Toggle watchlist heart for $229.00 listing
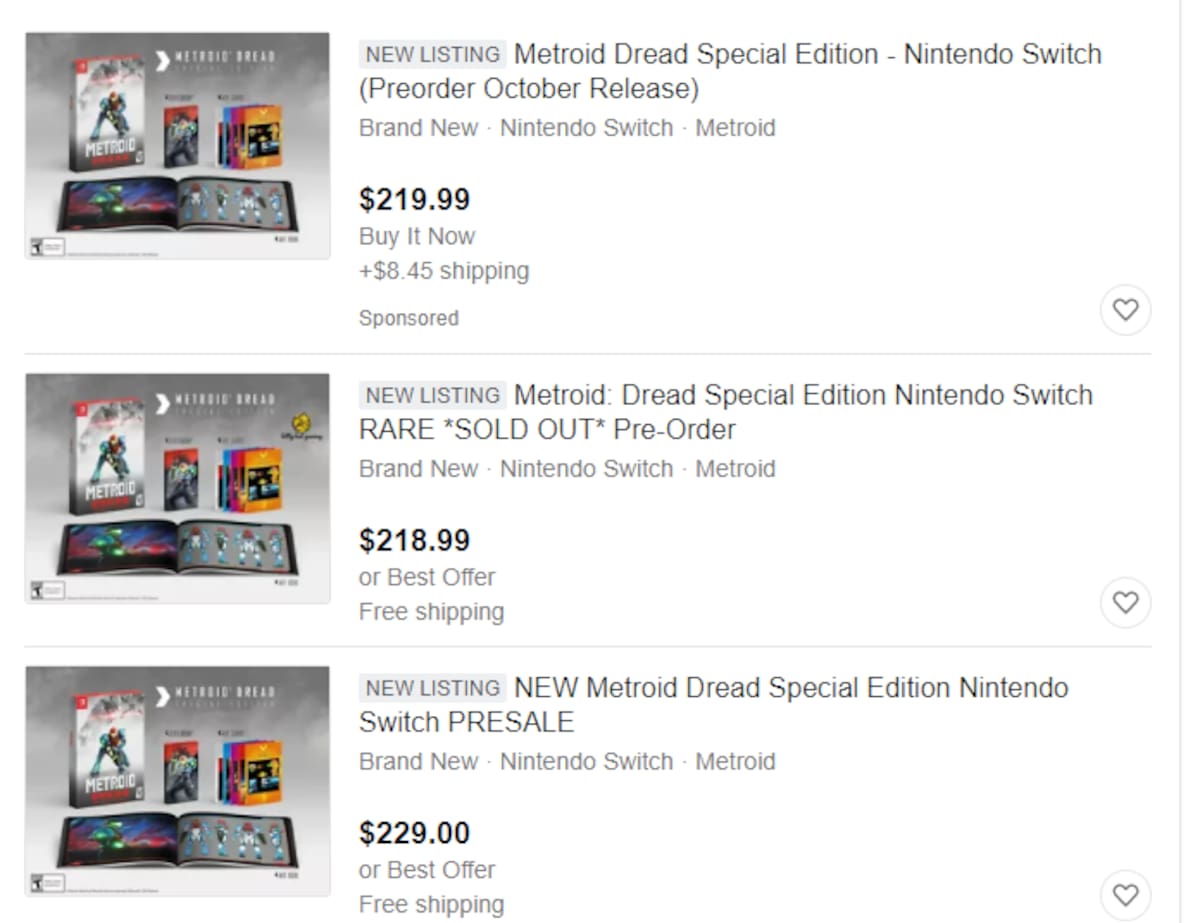The width and height of the screenshot is (1200, 923). pos(1125,895)
